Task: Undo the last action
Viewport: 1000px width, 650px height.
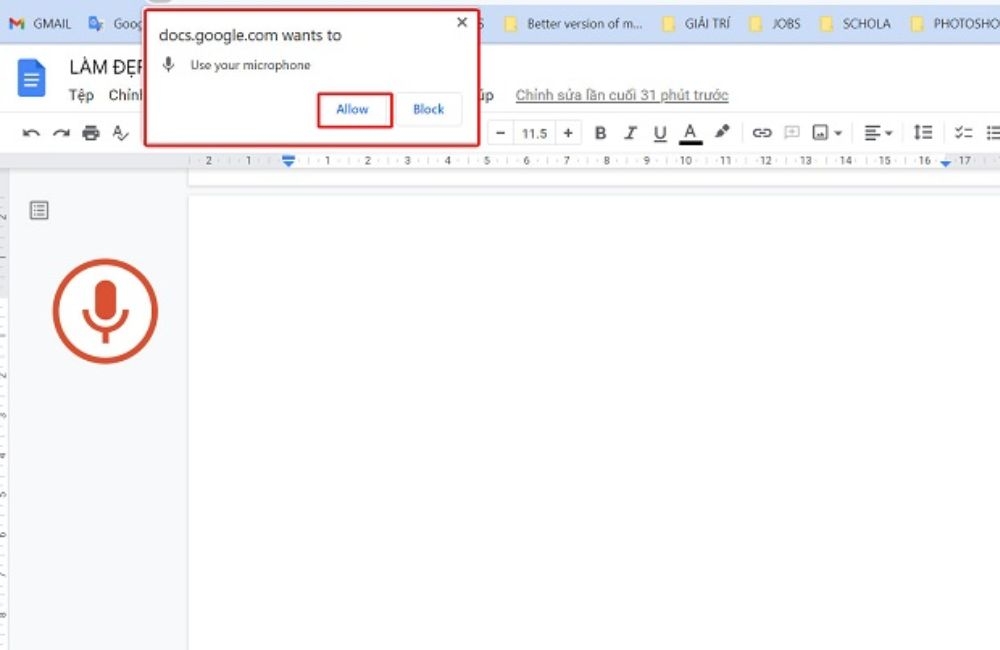Action: 31,133
